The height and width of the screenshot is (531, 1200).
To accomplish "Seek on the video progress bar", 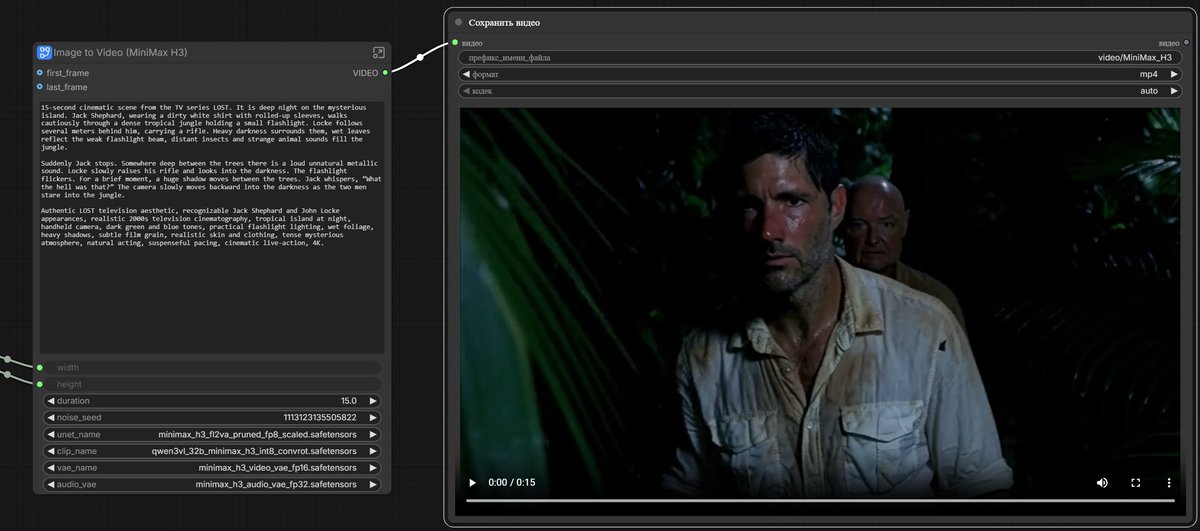I will 820,500.
